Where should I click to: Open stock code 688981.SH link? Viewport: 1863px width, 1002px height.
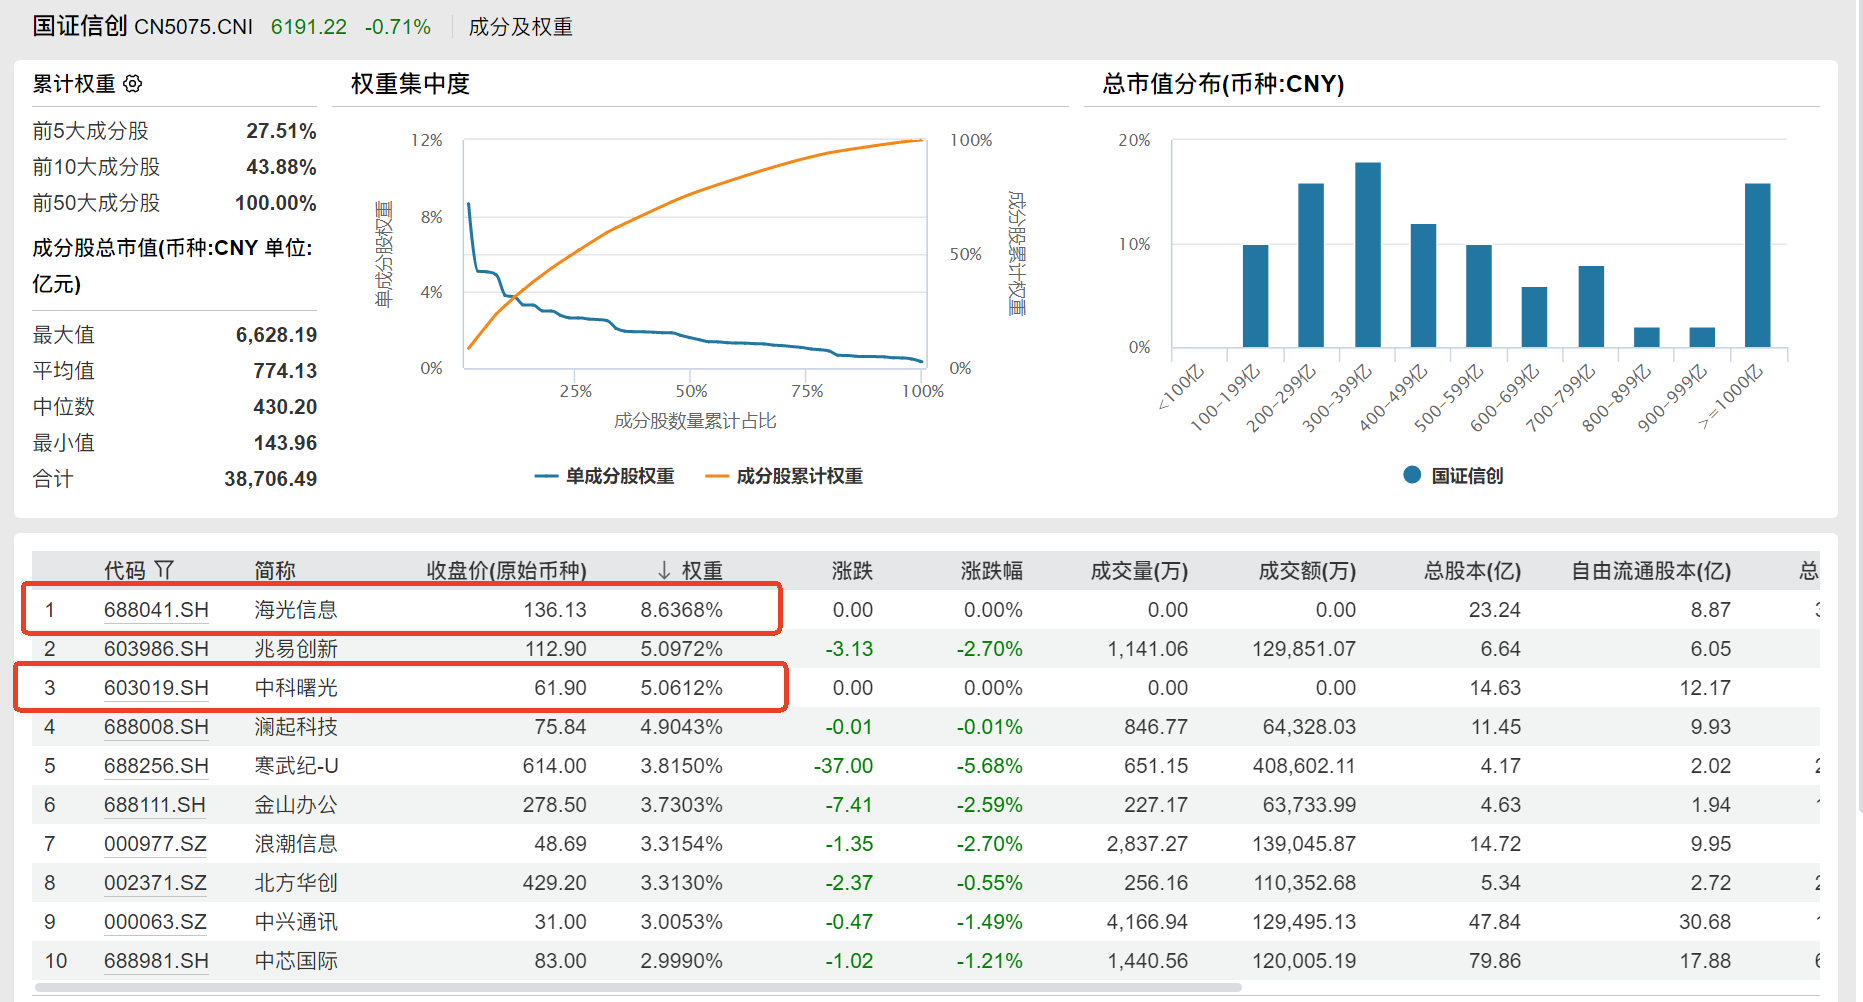156,961
